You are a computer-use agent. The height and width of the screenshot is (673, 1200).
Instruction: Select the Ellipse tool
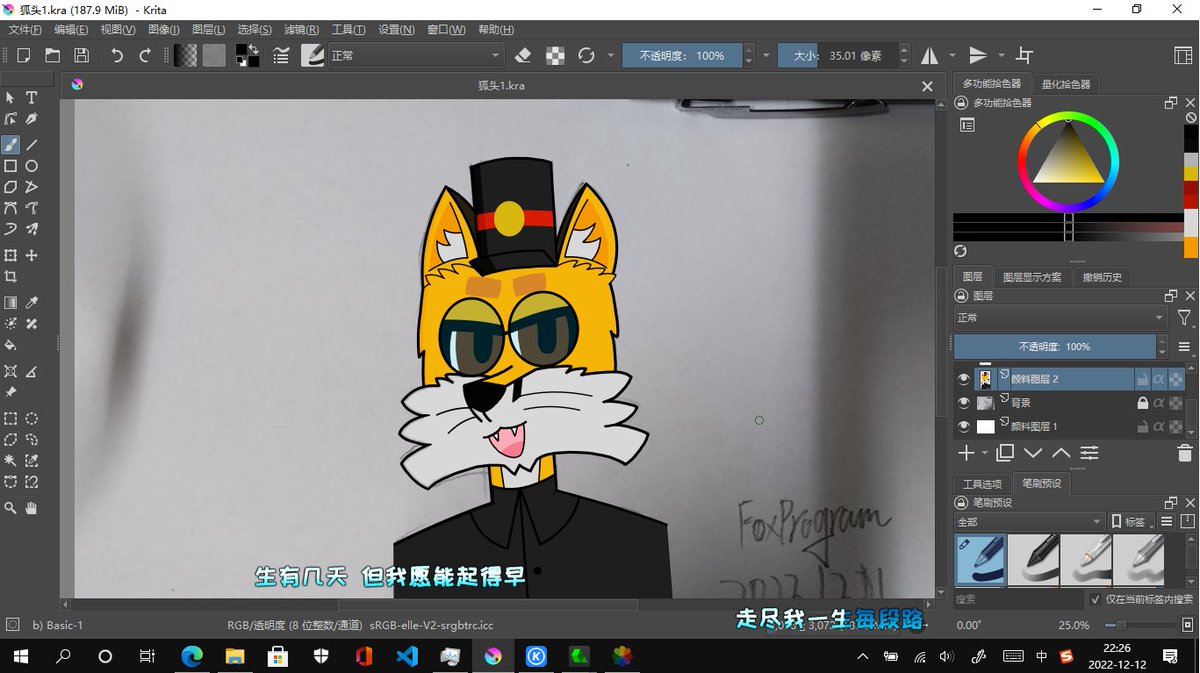coord(31,166)
